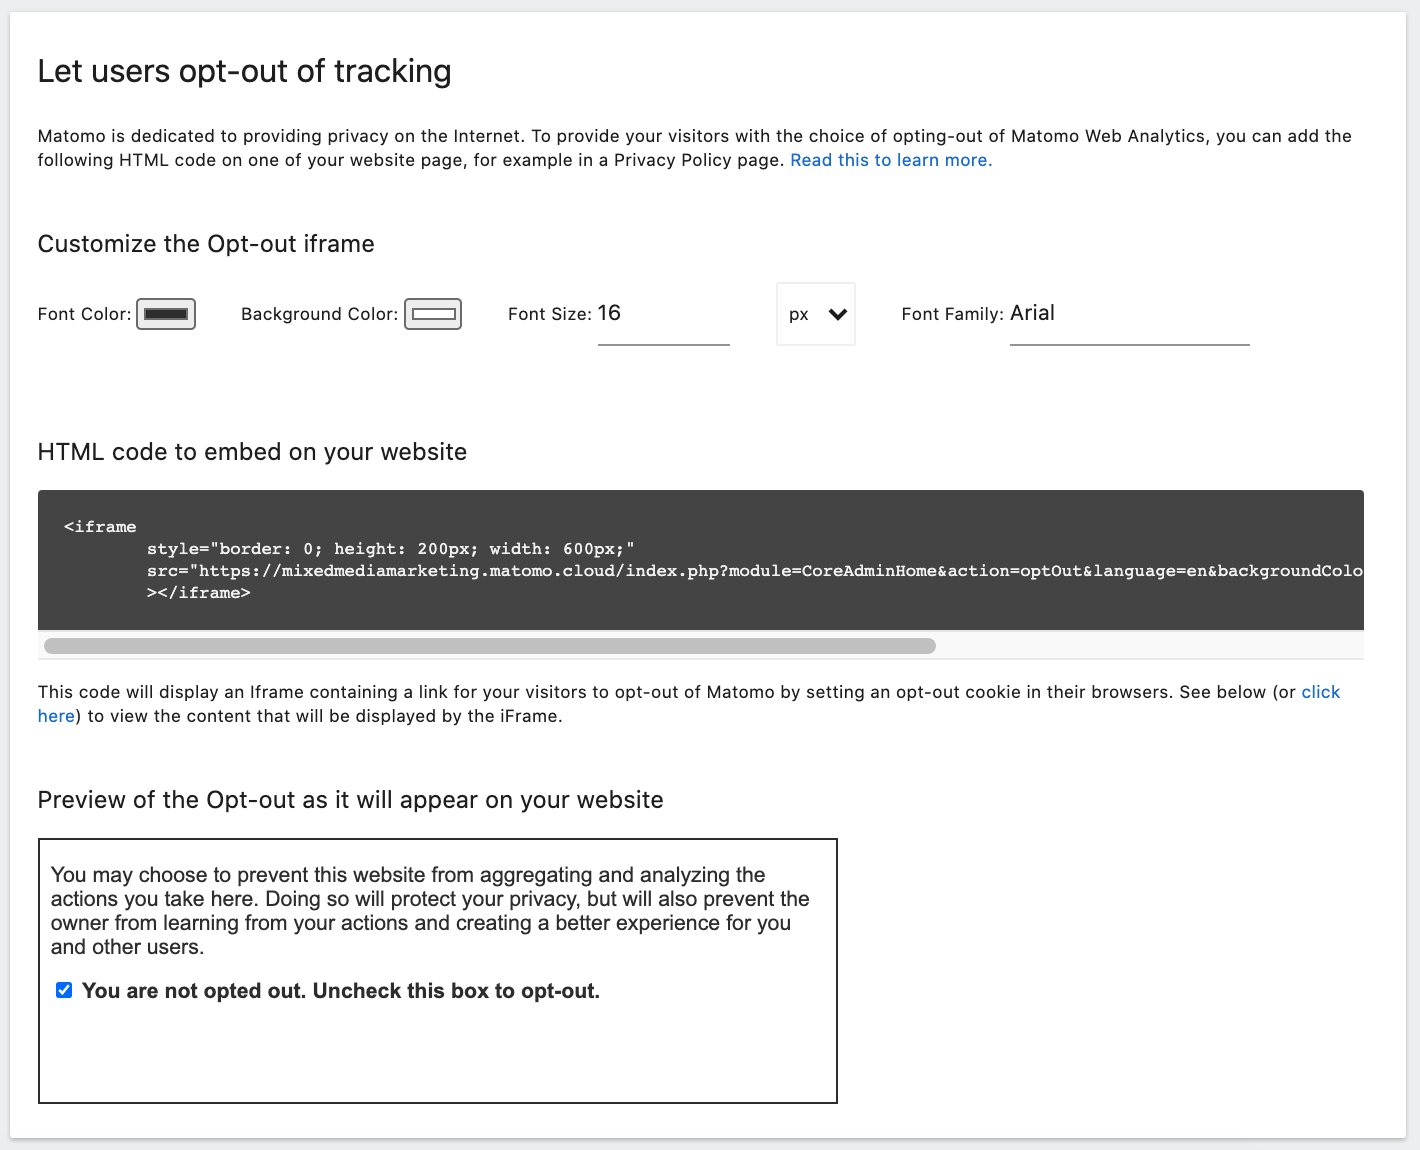Click the bold "You are not opted out" text
Image resolution: width=1420 pixels, height=1150 pixels.
click(340, 990)
